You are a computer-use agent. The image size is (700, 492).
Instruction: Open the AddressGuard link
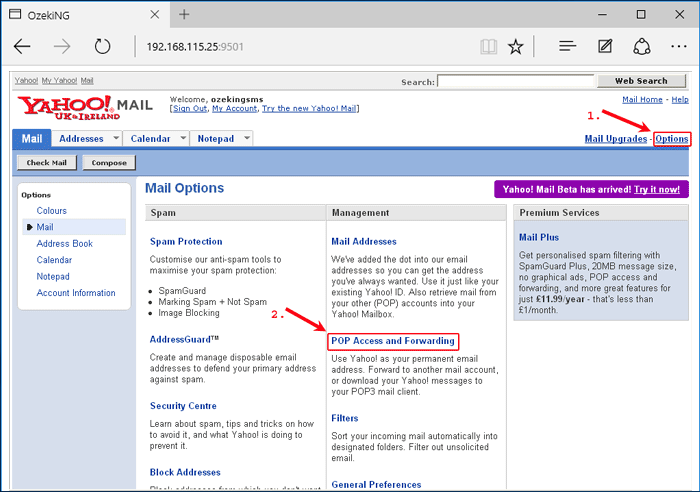[184, 339]
